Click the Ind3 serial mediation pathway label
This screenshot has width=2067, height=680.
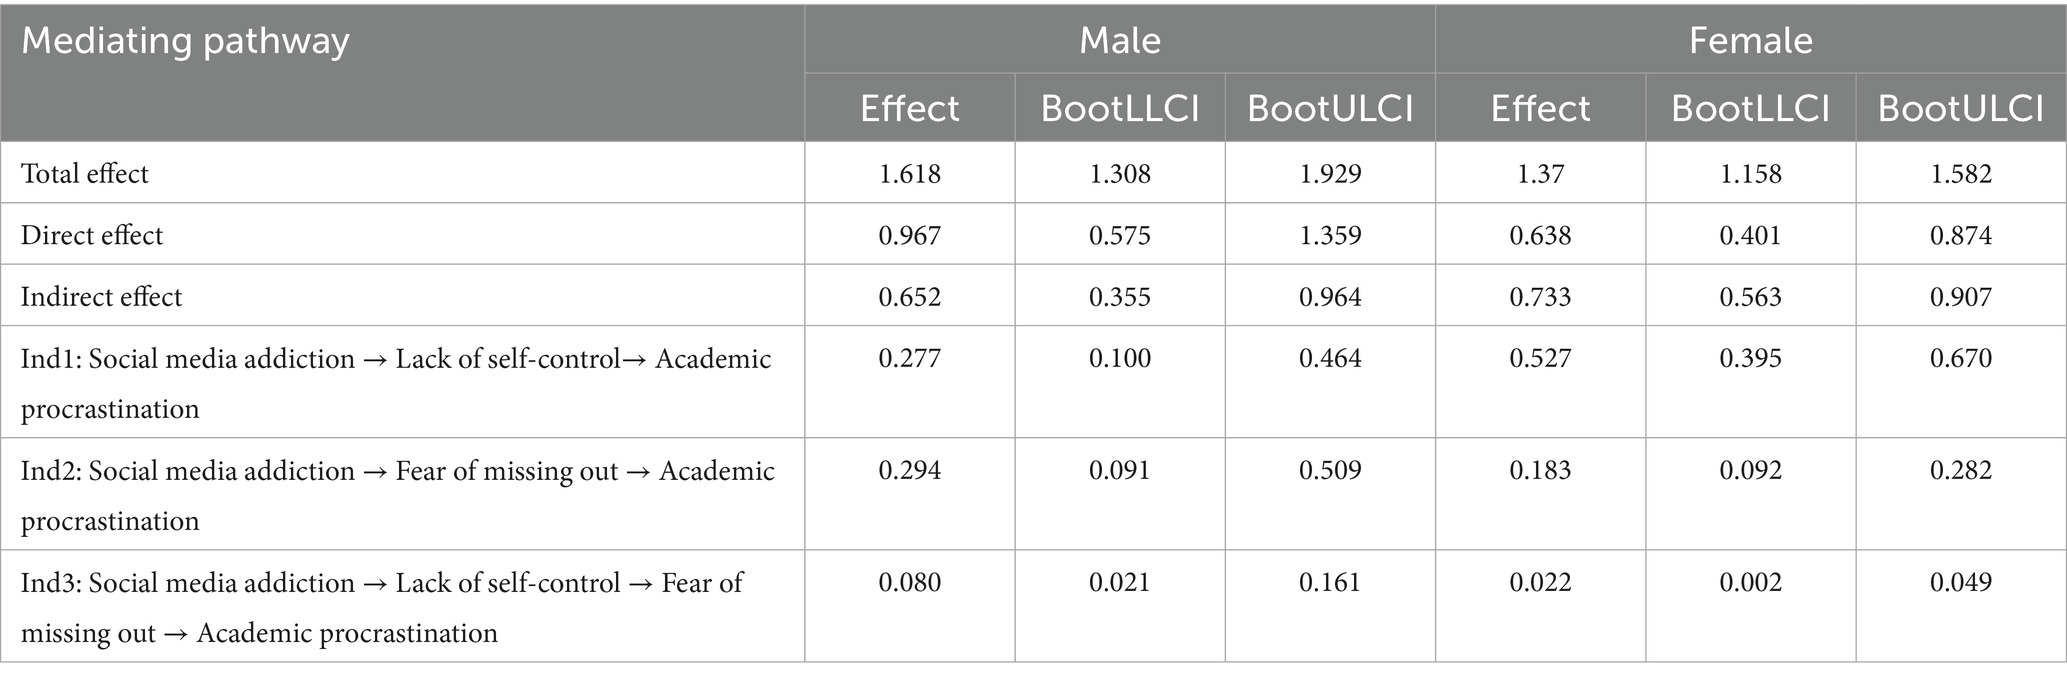(x=381, y=607)
